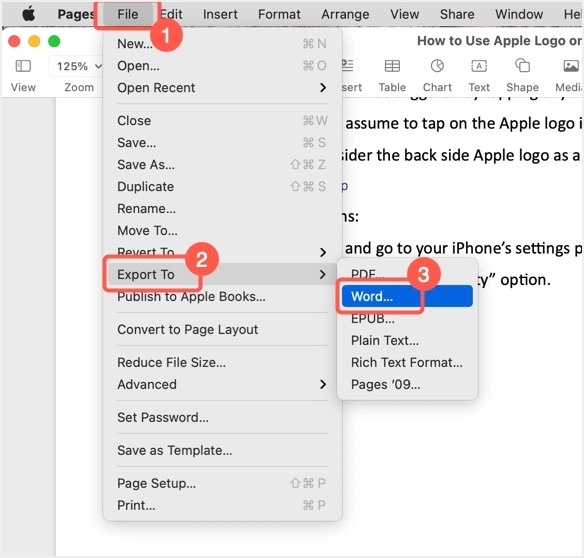The width and height of the screenshot is (584, 558).
Task: Choose Duplicate menu item
Action: 222,186
